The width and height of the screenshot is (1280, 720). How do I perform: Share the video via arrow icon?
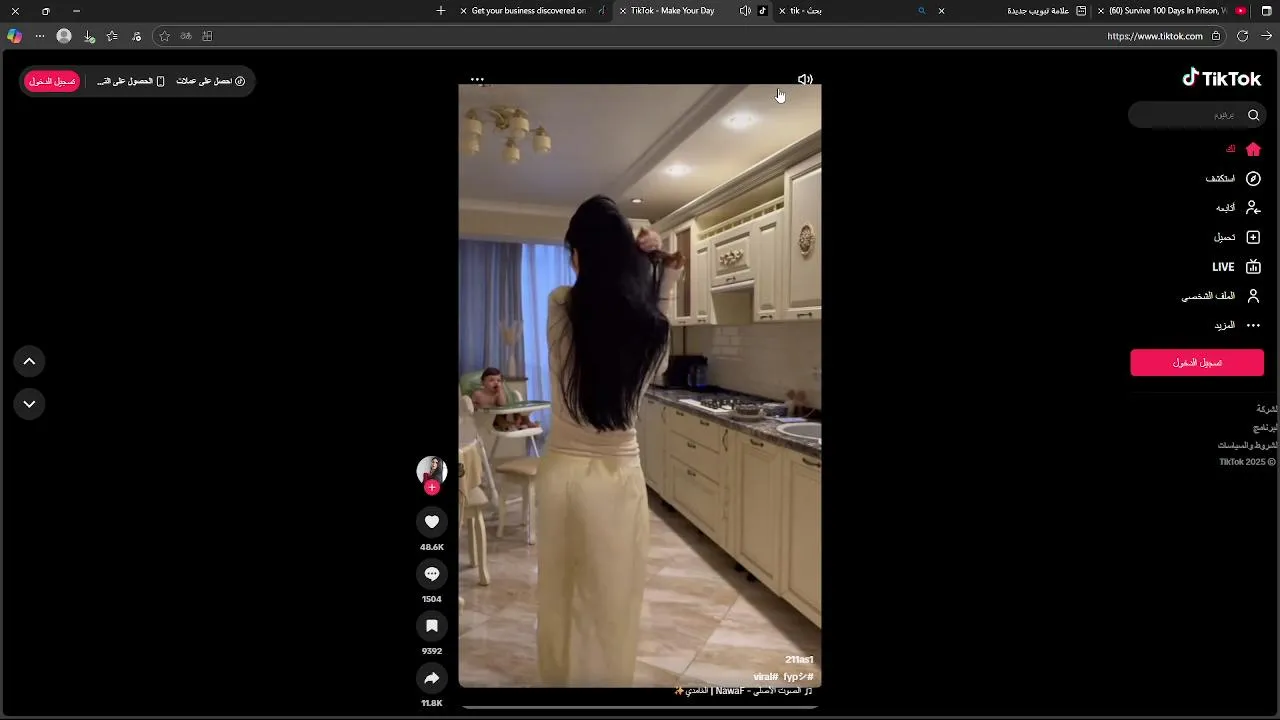(x=432, y=678)
